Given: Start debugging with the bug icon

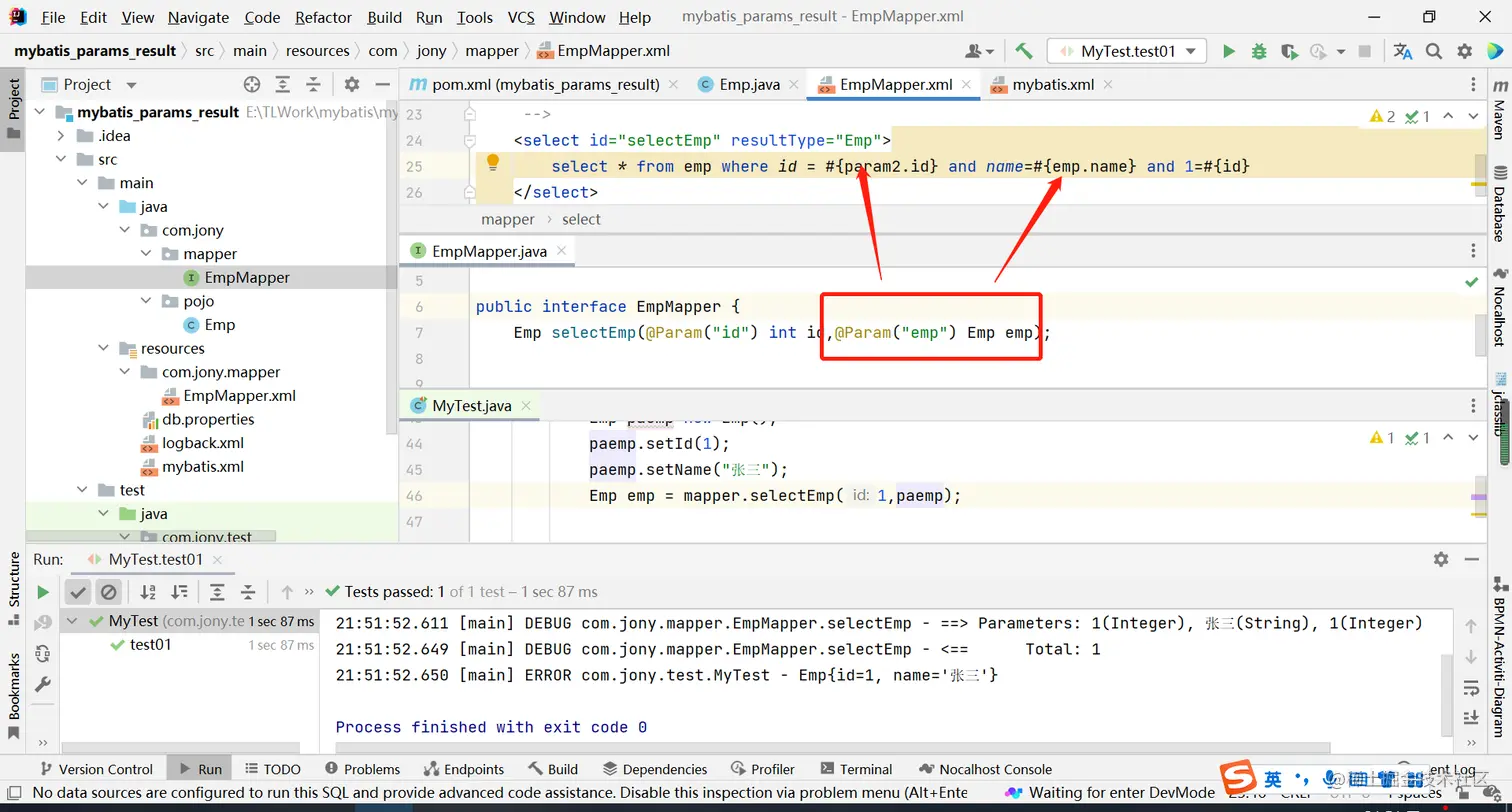Looking at the screenshot, I should pyautogui.click(x=1259, y=51).
